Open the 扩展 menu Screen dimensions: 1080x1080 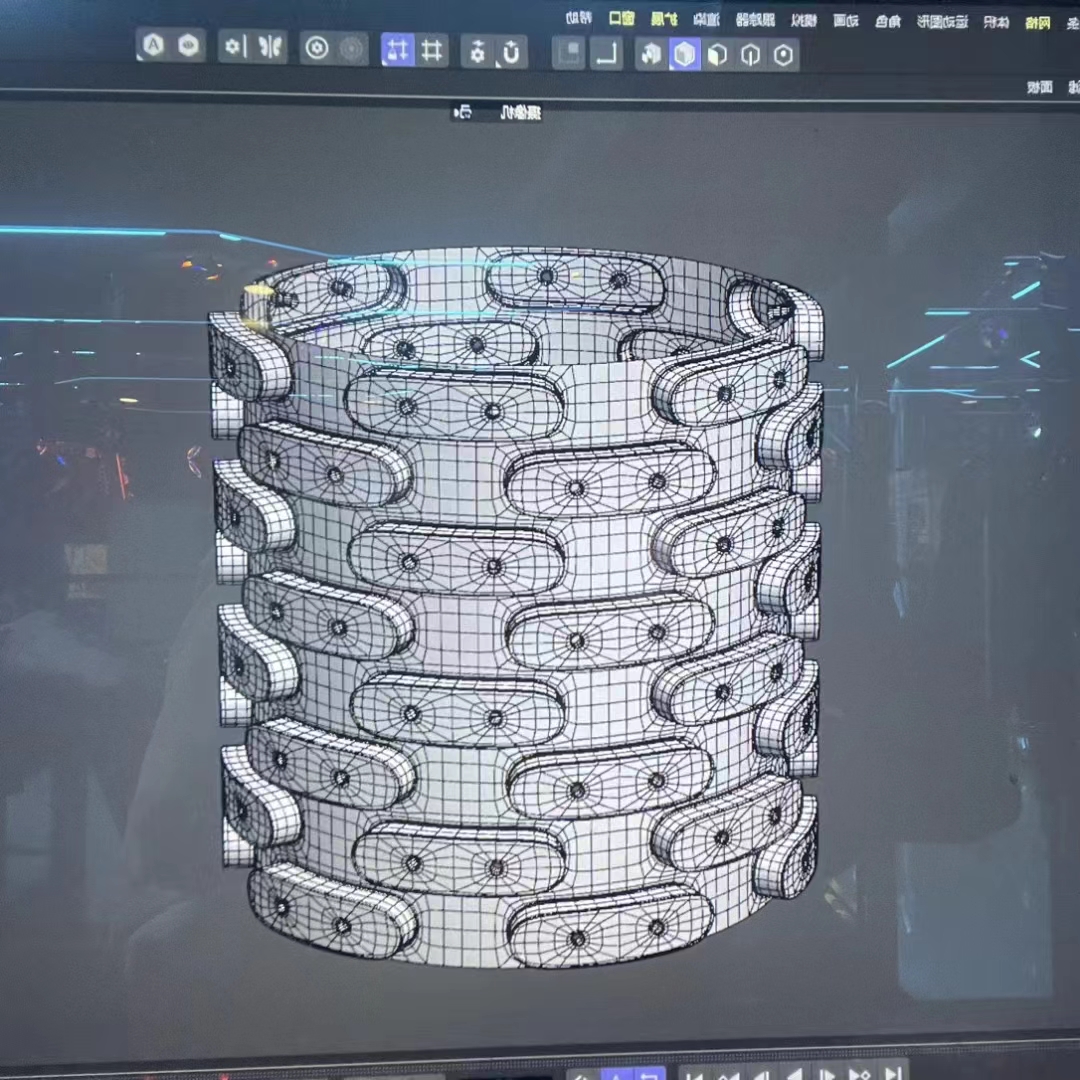tap(664, 19)
